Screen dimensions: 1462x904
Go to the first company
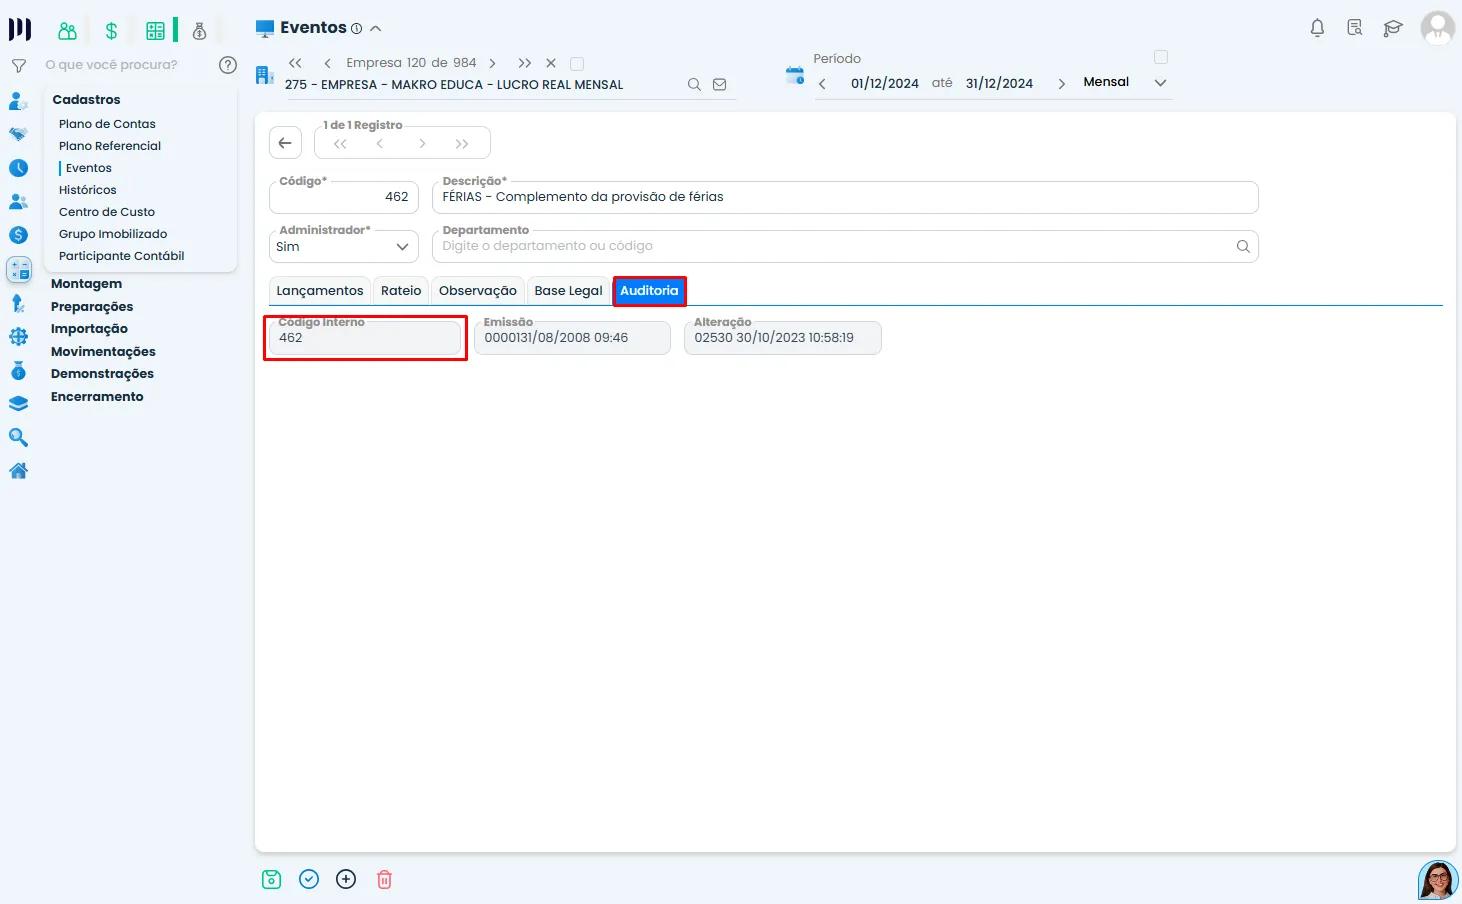click(x=295, y=63)
